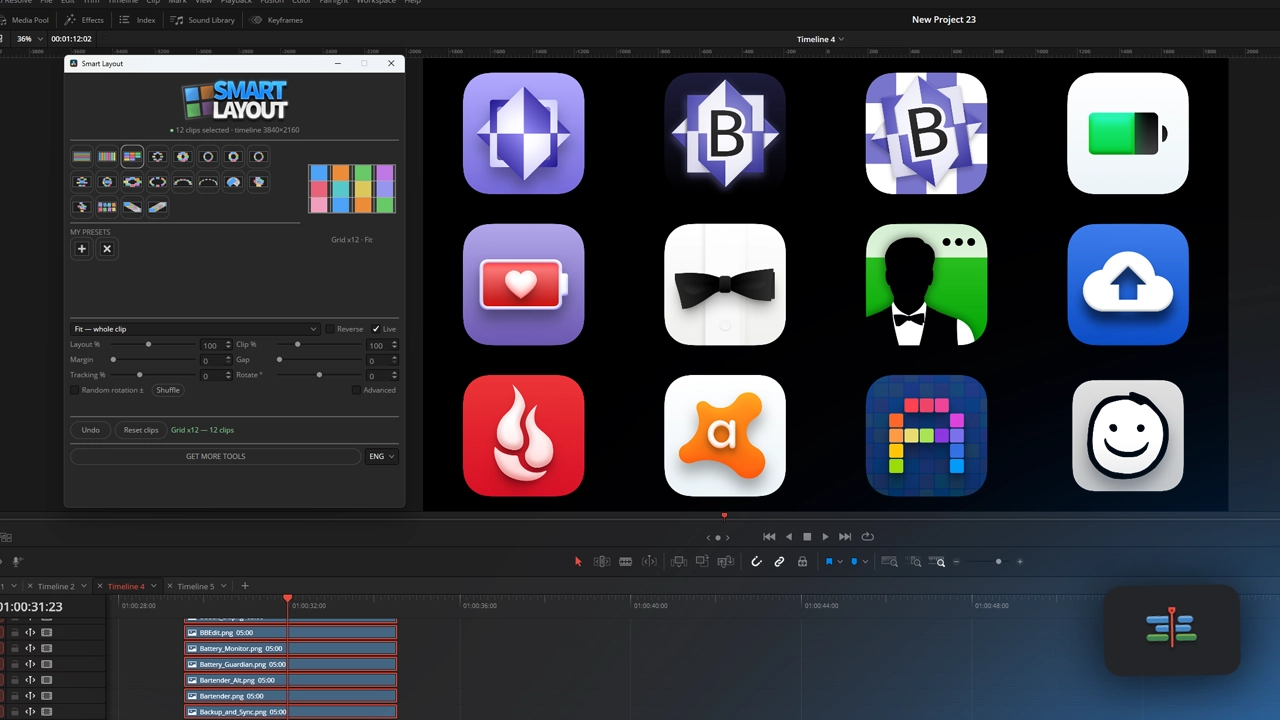The image size is (1280, 720).
Task: Play the timeline forward
Action: click(825, 537)
